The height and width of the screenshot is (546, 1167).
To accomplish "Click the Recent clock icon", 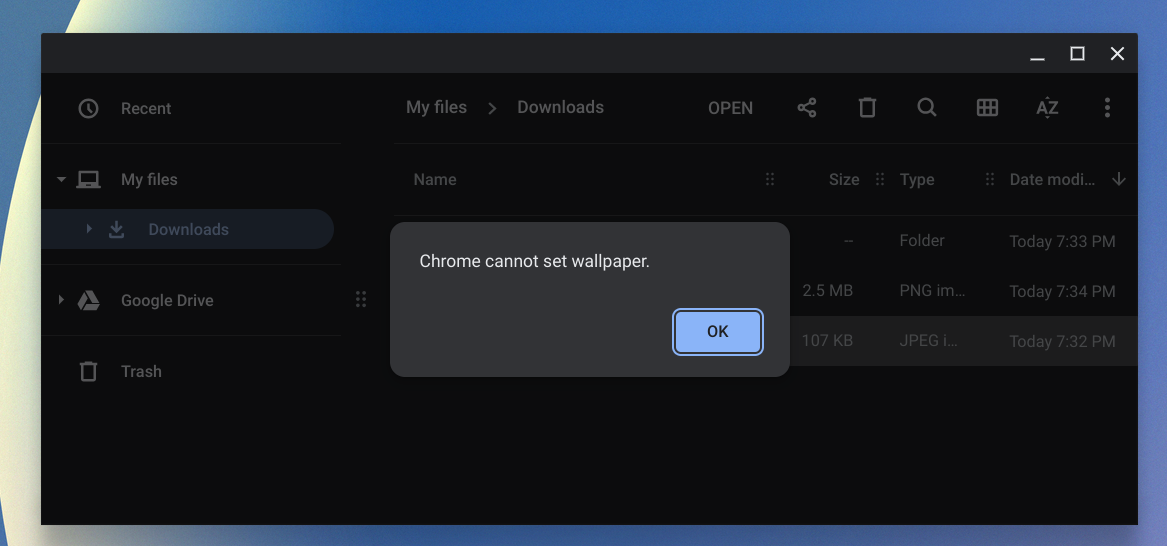I will pyautogui.click(x=88, y=109).
